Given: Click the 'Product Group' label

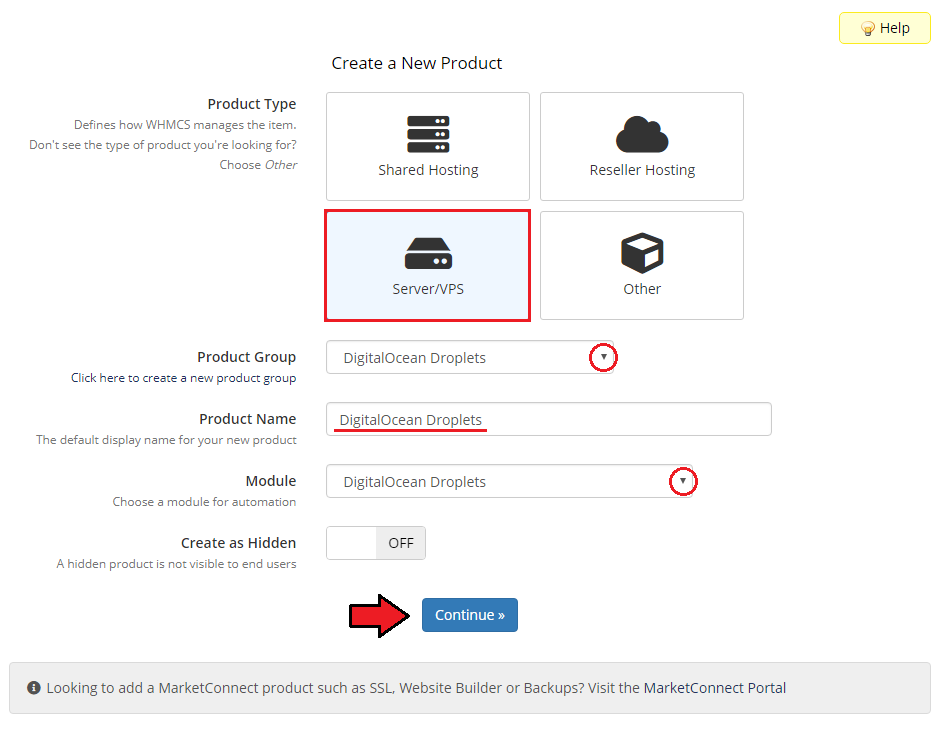Looking at the screenshot, I should tap(246, 357).
